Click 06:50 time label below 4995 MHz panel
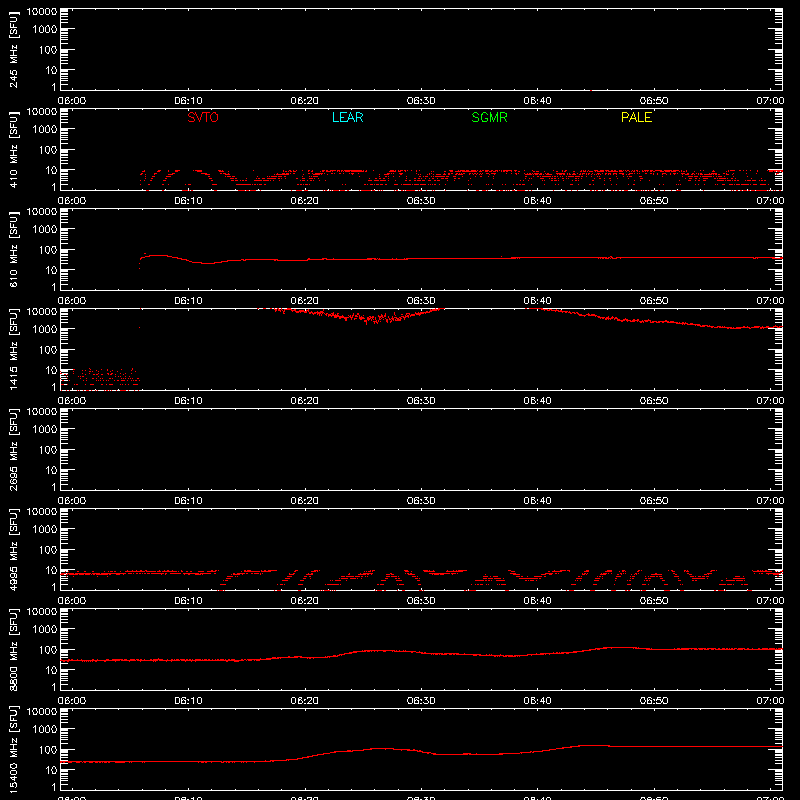The width and height of the screenshot is (800, 800). coord(654,601)
